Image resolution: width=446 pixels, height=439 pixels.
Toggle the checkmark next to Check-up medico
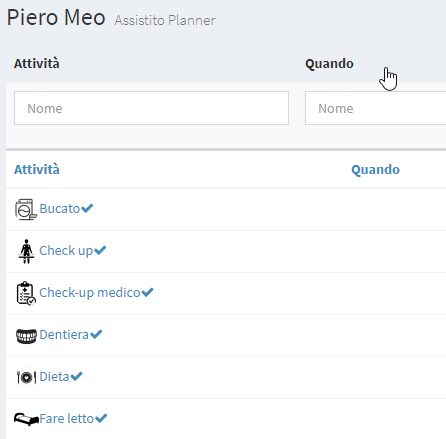point(147,292)
